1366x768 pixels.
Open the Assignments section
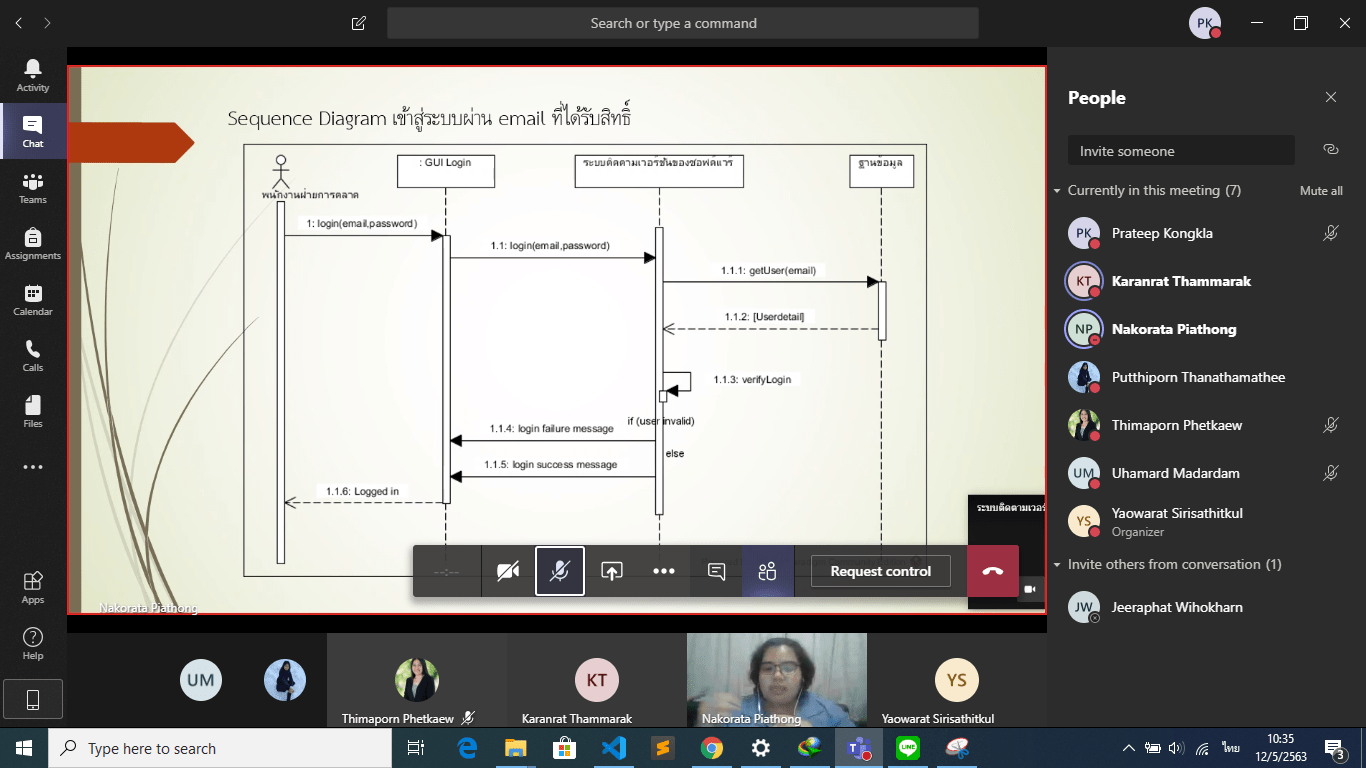[x=33, y=244]
